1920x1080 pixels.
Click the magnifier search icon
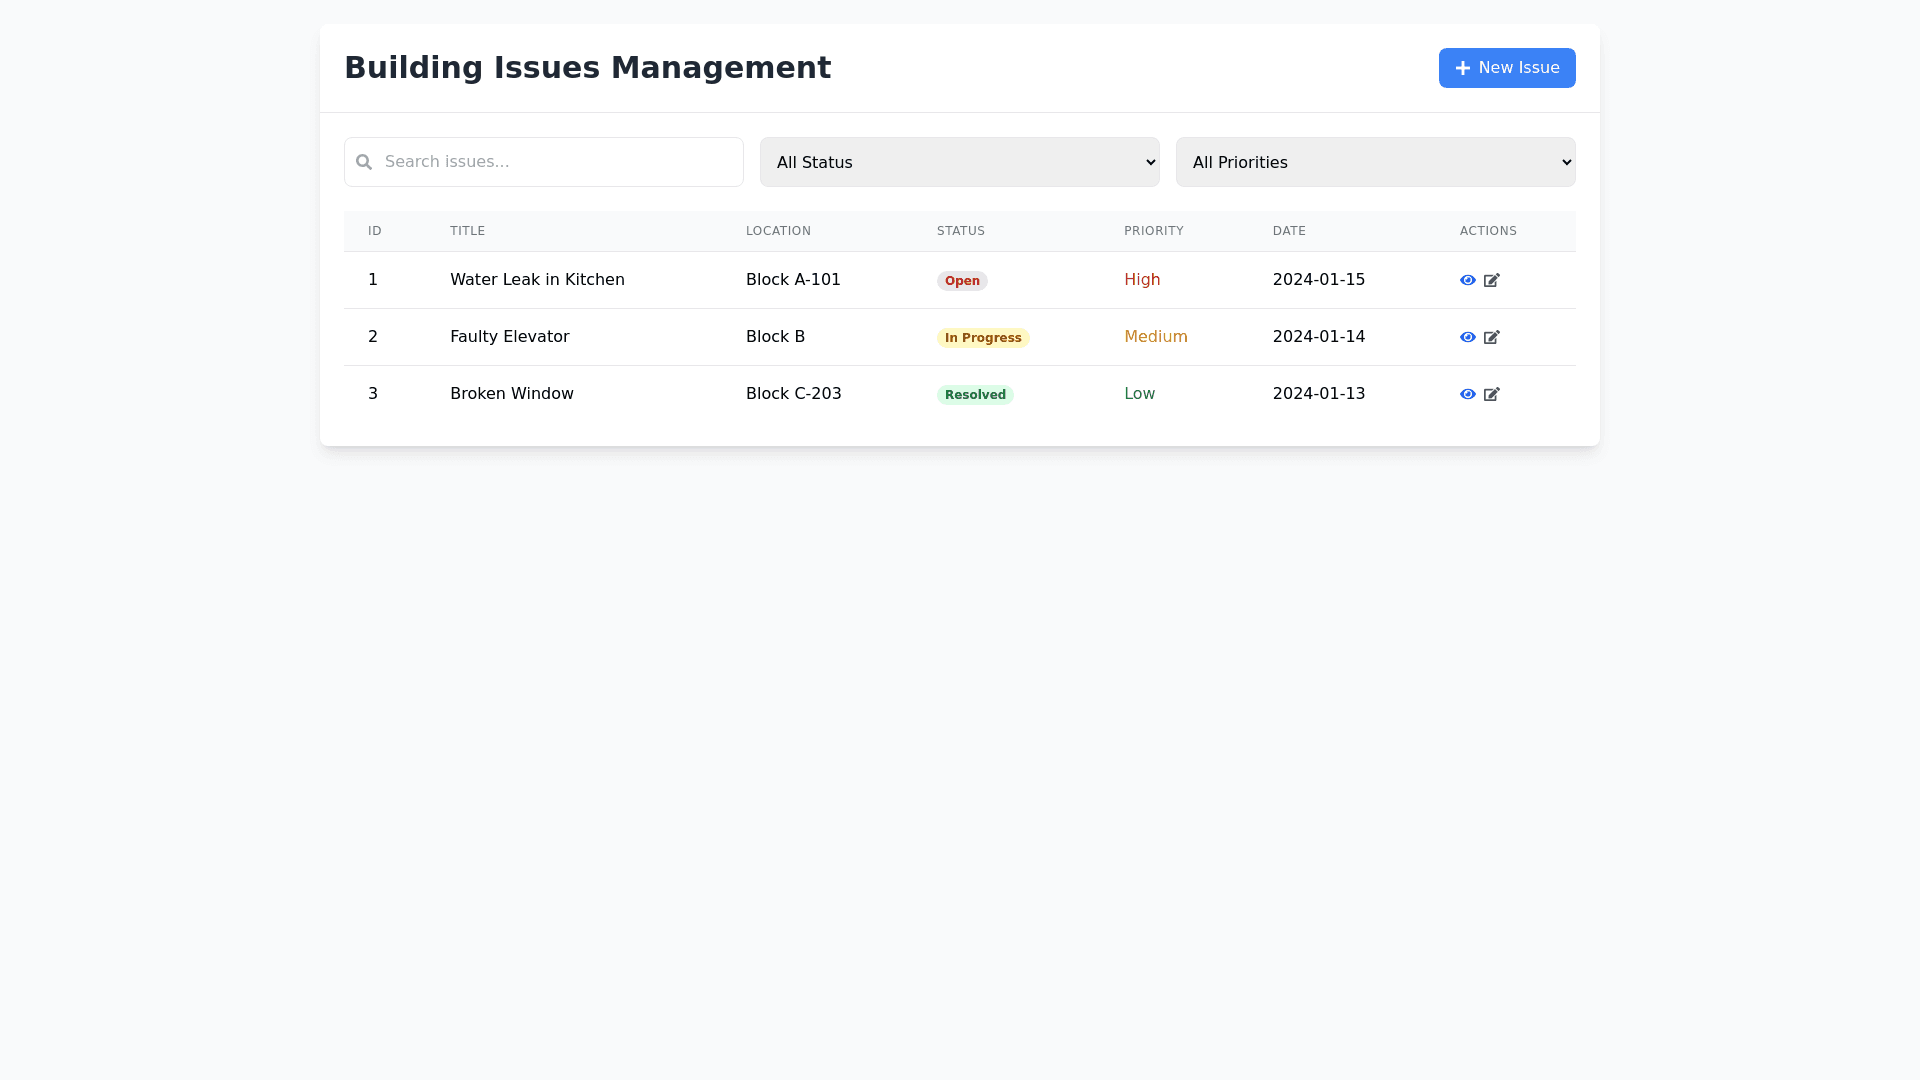[364, 162]
